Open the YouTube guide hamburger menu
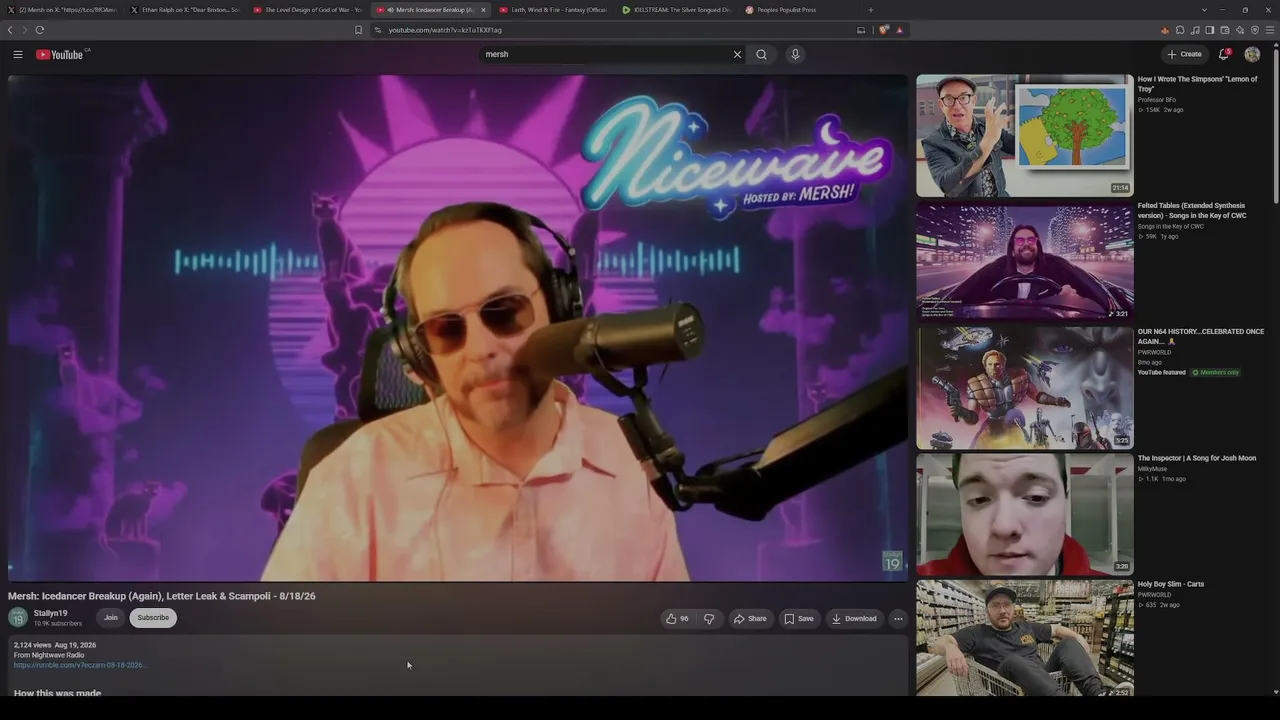The height and width of the screenshot is (720, 1280). point(18,54)
